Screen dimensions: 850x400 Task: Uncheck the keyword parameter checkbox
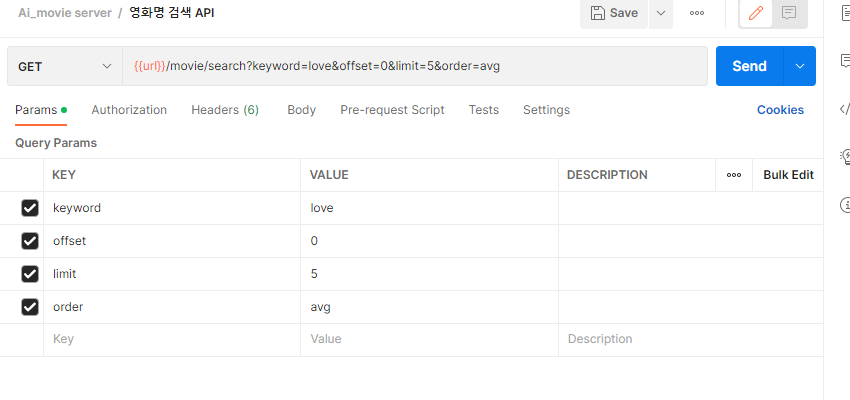[x=30, y=208]
